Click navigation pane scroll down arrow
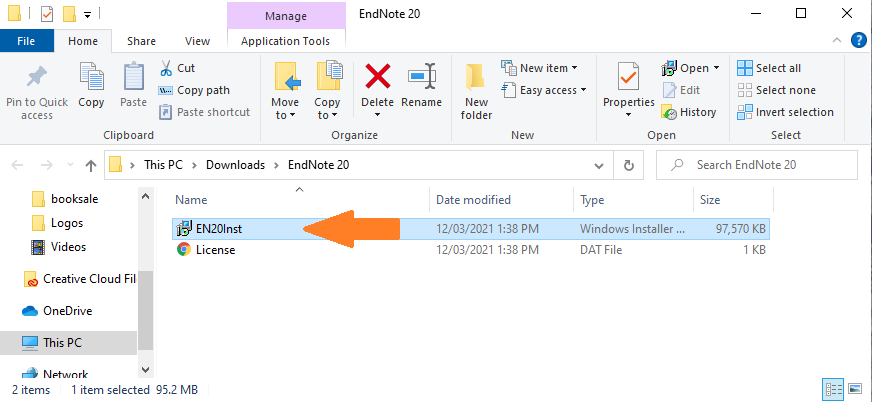This screenshot has width=872, height=402. 145,370
